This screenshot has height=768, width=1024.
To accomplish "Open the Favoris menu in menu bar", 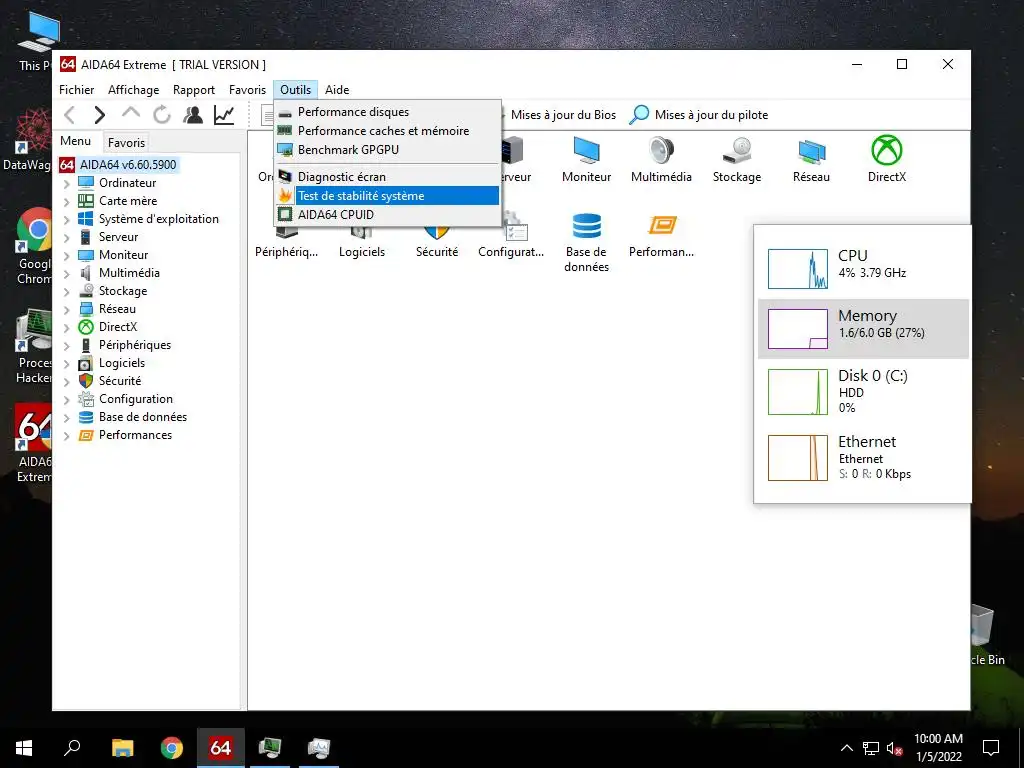I will (247, 89).
